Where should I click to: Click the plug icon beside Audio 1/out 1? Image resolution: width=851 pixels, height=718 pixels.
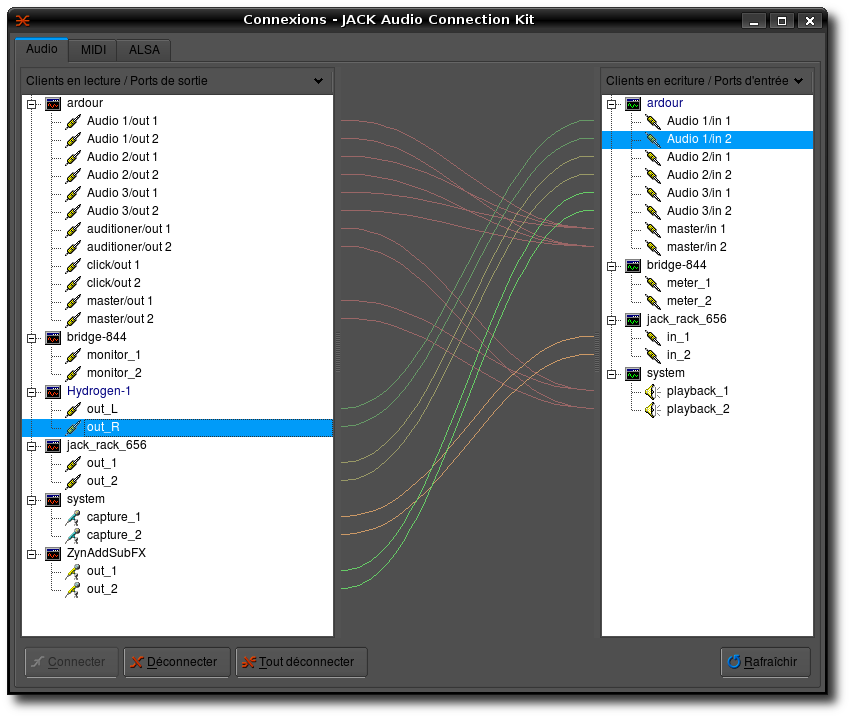(73, 122)
